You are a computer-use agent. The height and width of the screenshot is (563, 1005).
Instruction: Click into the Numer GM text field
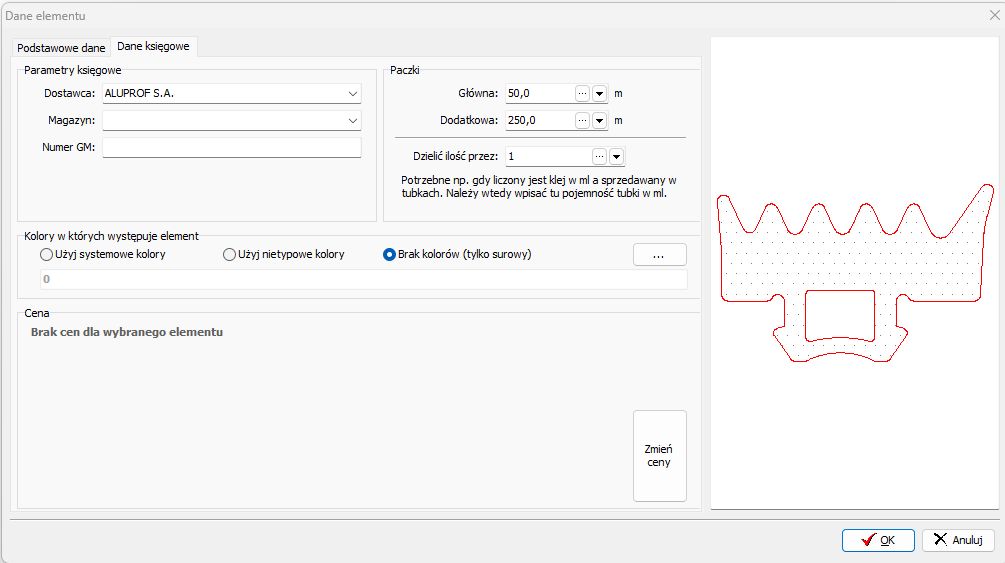(231, 148)
